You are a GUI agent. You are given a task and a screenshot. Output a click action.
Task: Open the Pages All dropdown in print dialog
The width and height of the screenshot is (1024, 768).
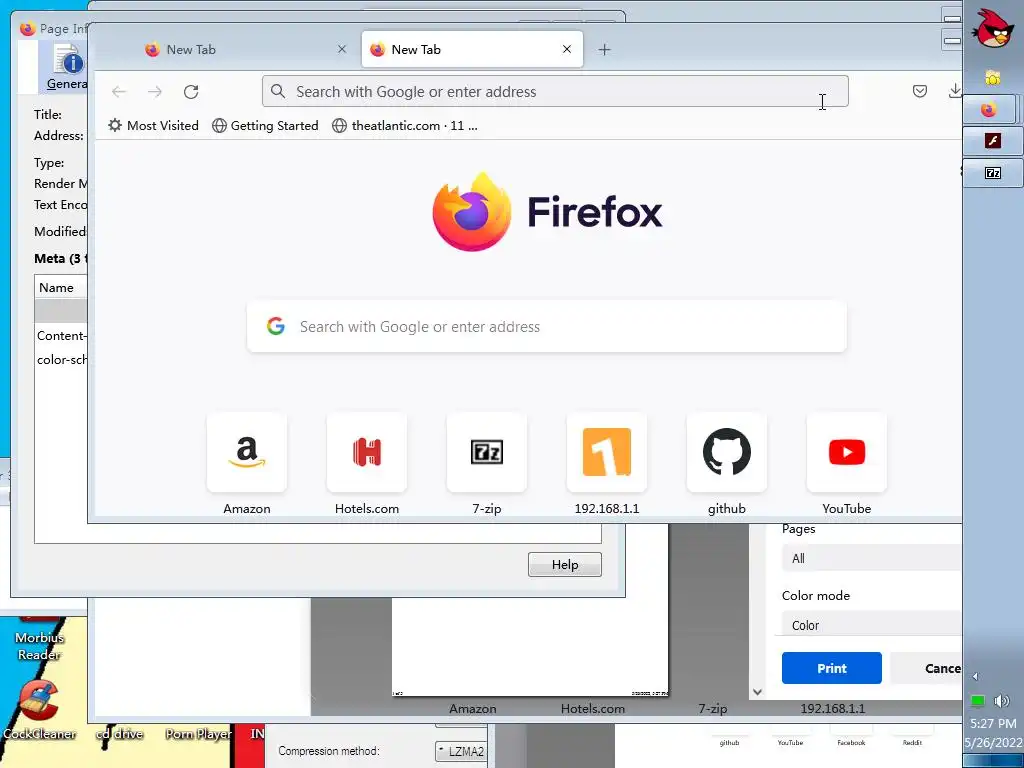(872, 558)
